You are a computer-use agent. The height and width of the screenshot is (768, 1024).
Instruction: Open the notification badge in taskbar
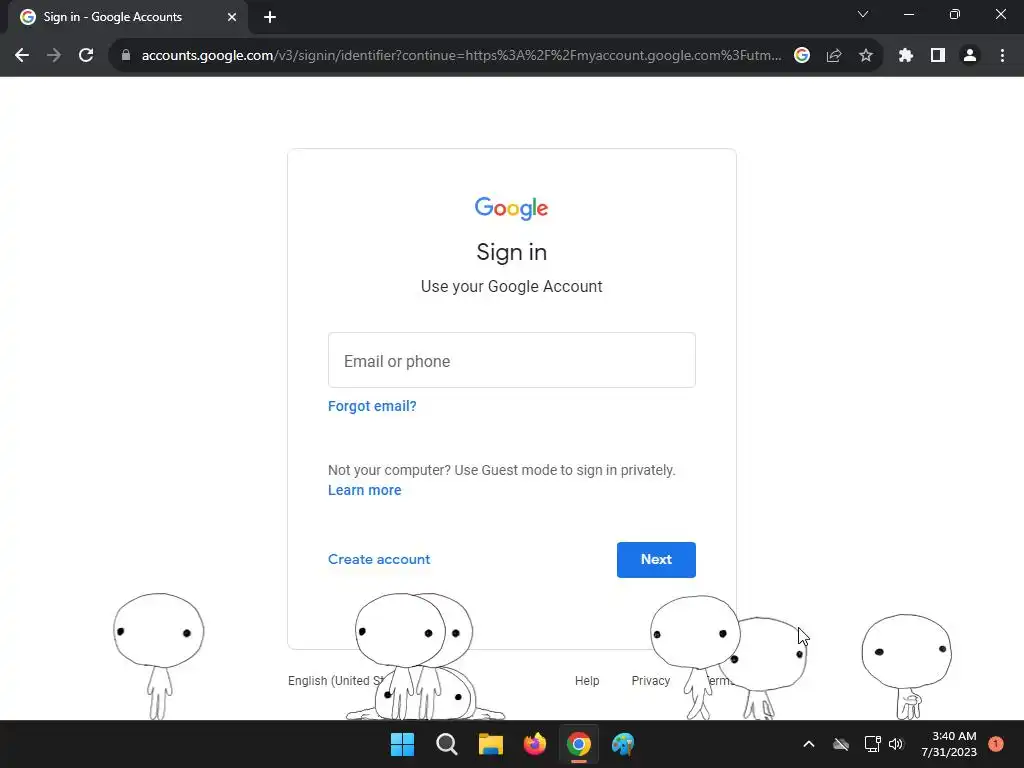point(996,744)
